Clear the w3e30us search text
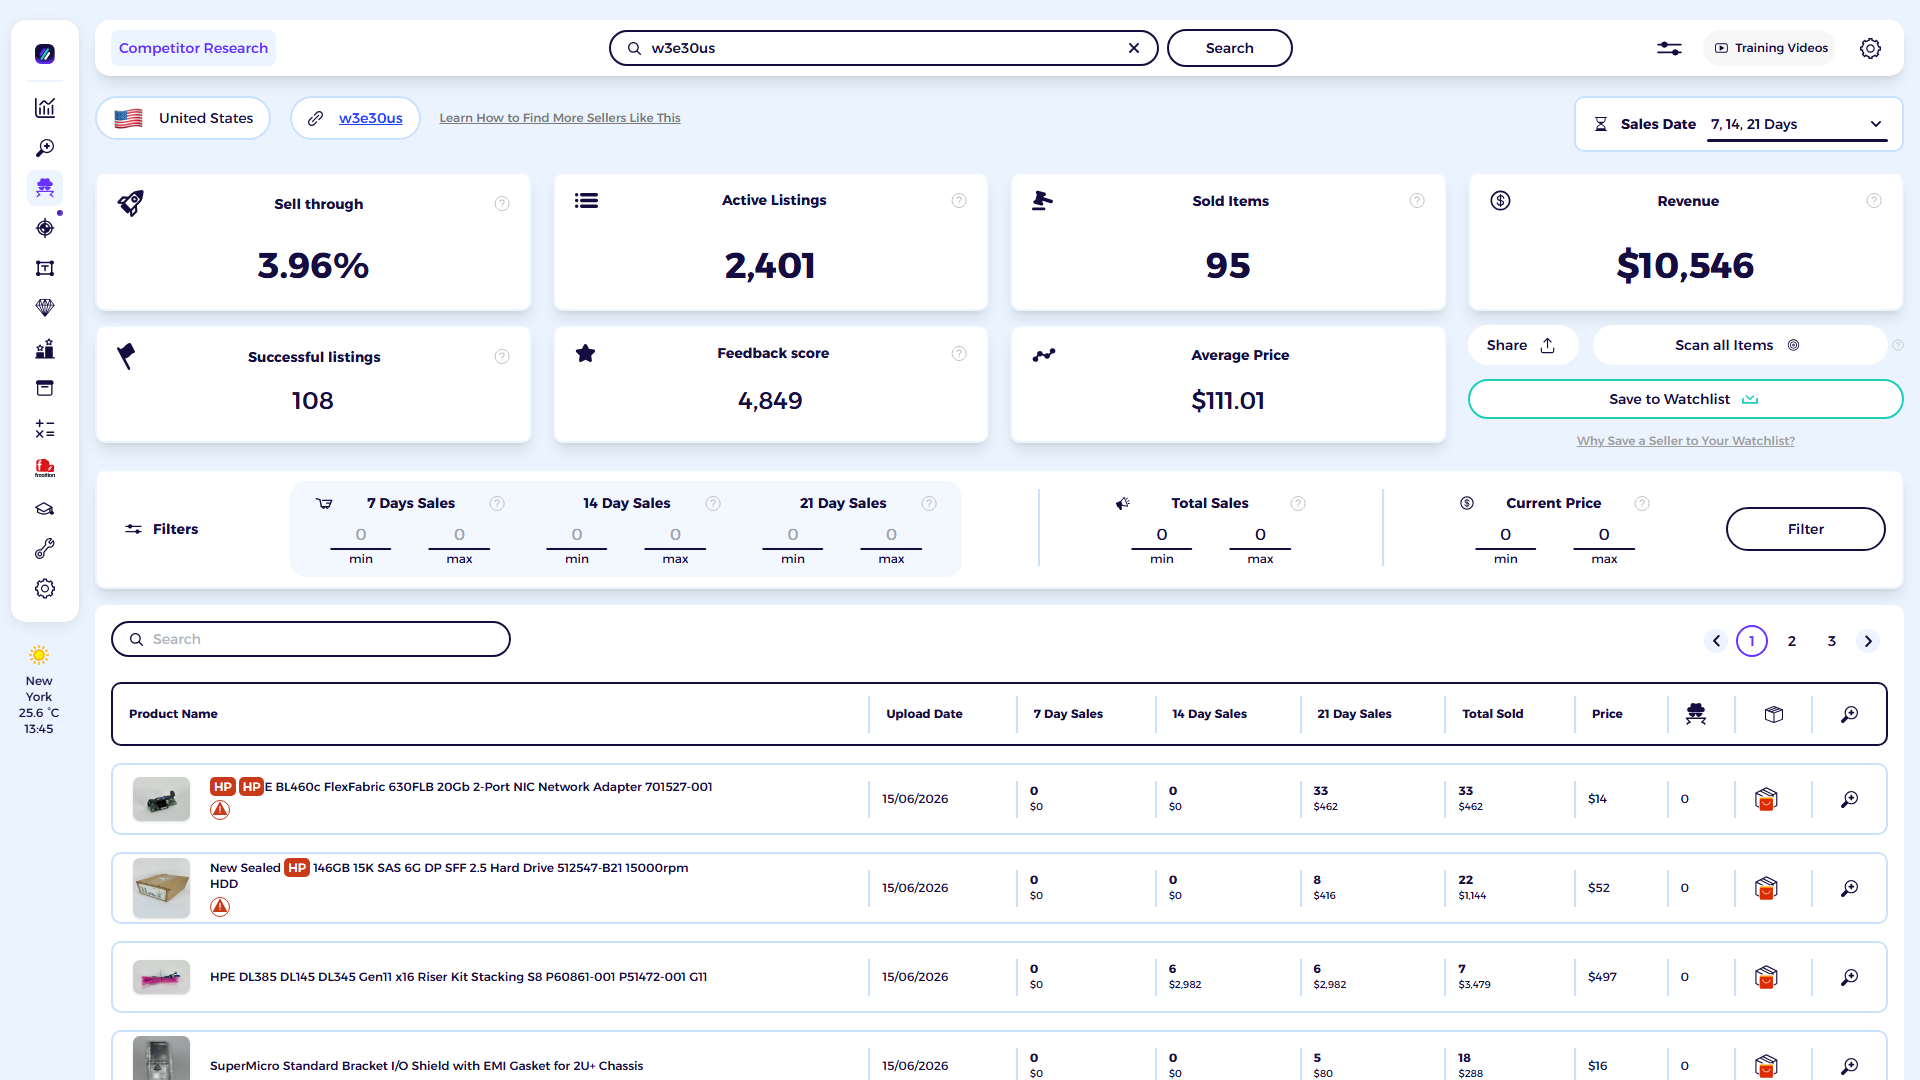 (x=1134, y=48)
